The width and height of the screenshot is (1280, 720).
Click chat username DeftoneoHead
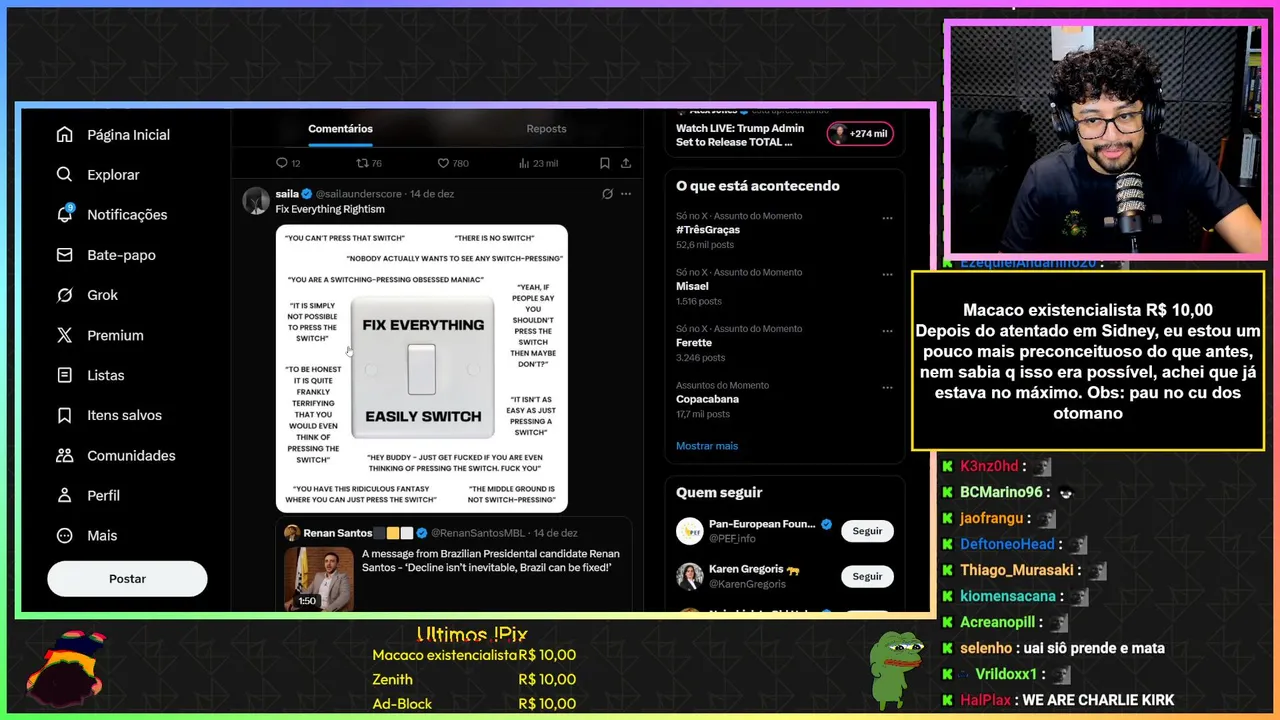coord(1007,545)
